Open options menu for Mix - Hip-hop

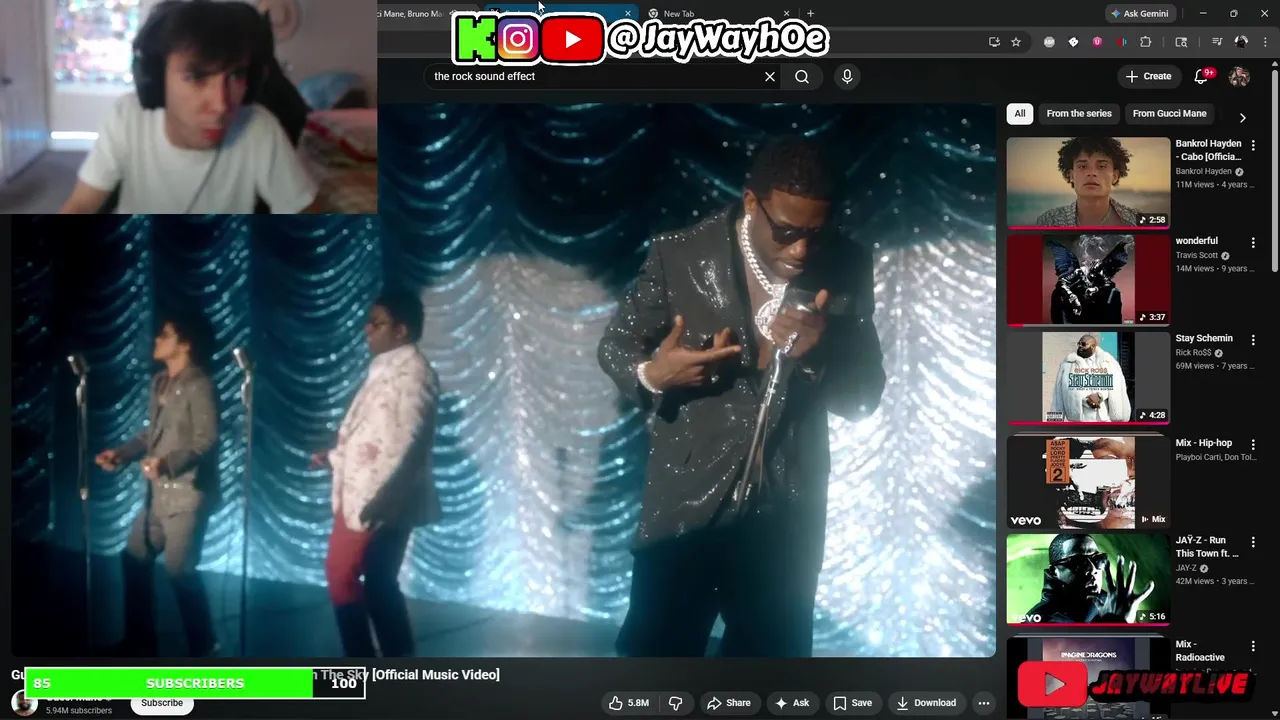point(1253,445)
